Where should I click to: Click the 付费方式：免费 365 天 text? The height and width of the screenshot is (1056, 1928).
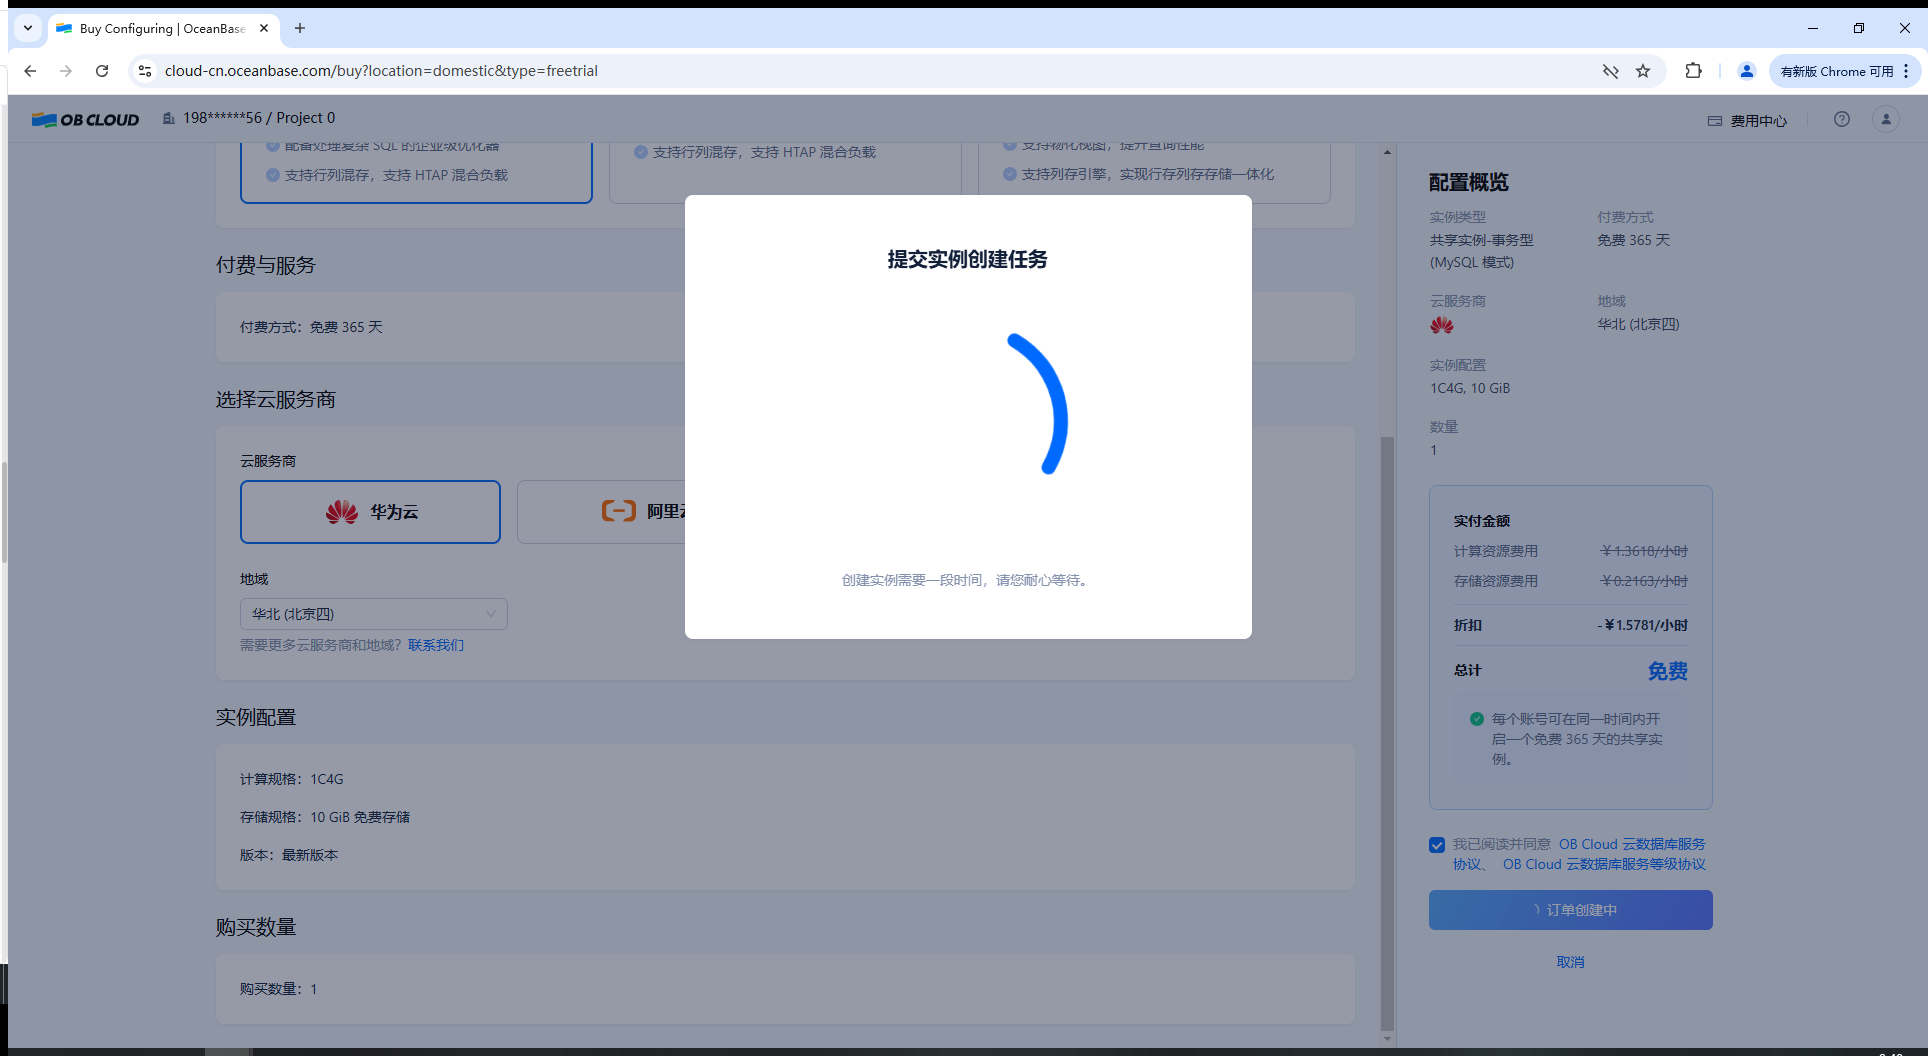[311, 327]
